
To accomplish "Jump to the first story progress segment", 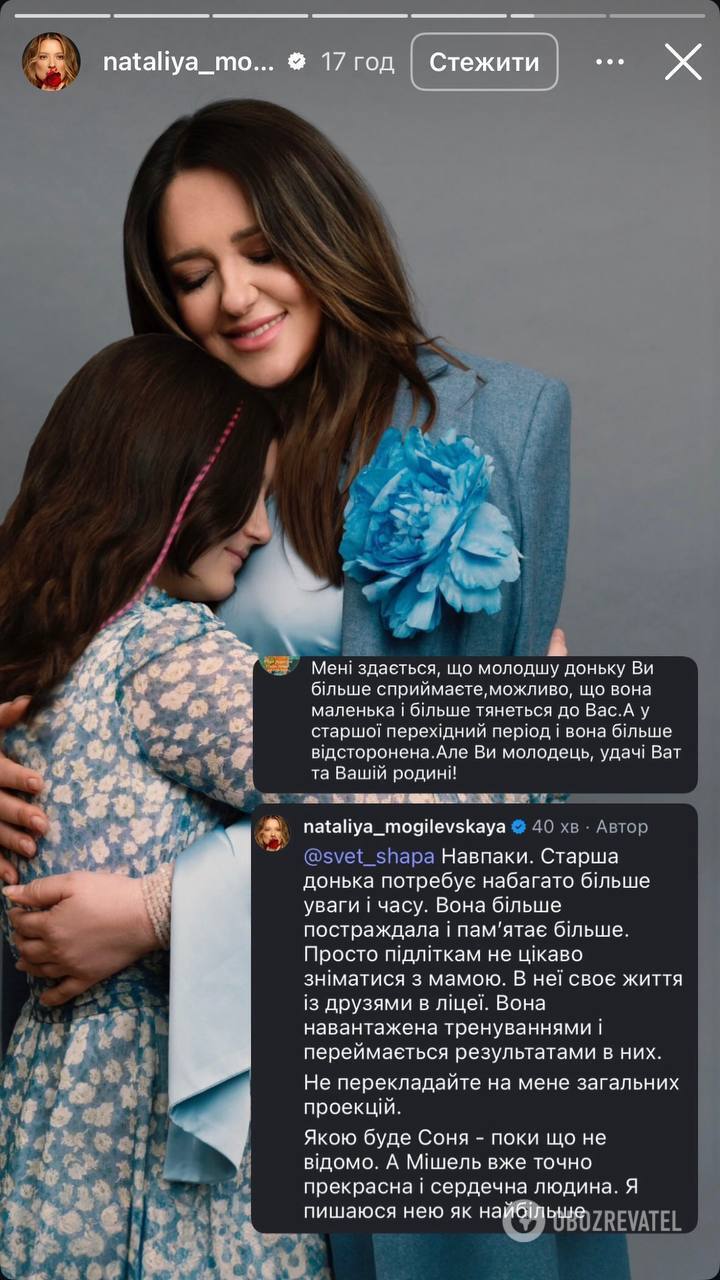I will (x=62, y=15).
